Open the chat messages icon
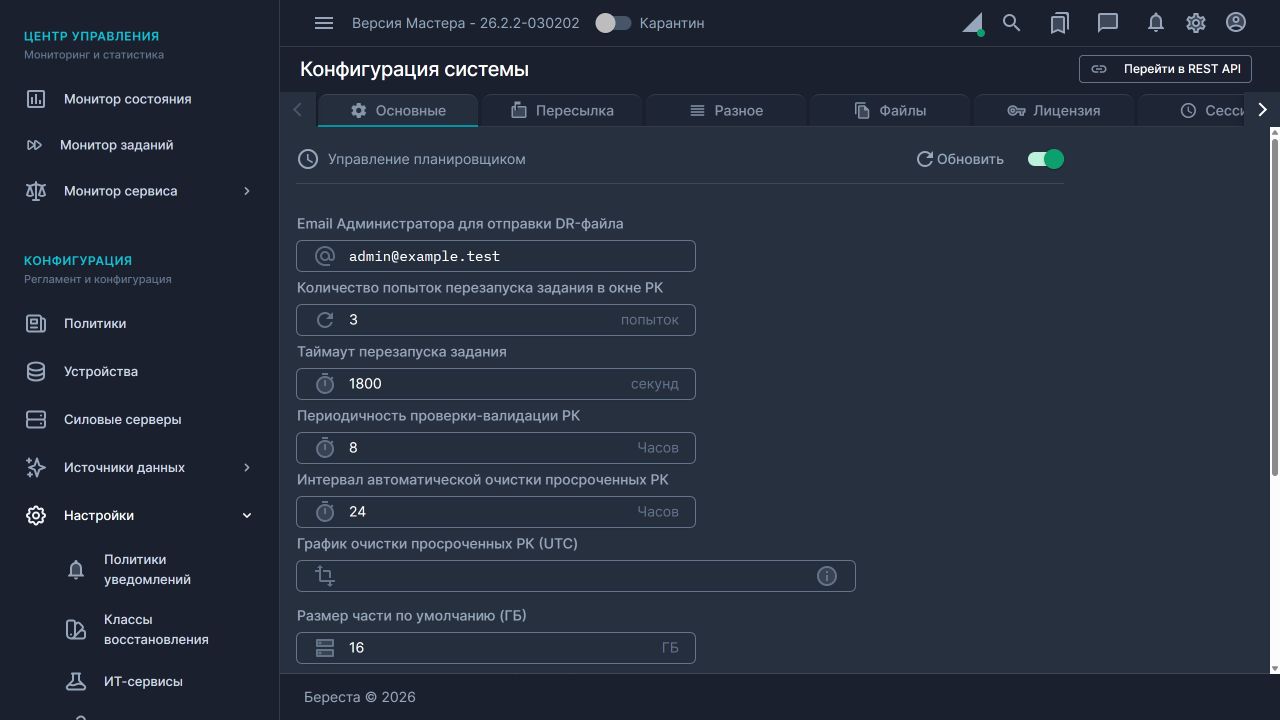Viewport: 1280px width, 720px height. click(1107, 23)
